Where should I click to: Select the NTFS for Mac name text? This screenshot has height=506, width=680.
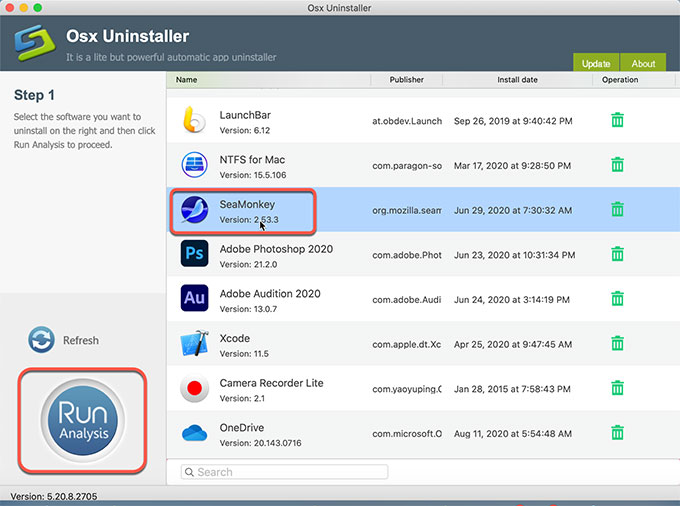pyautogui.click(x=252, y=160)
